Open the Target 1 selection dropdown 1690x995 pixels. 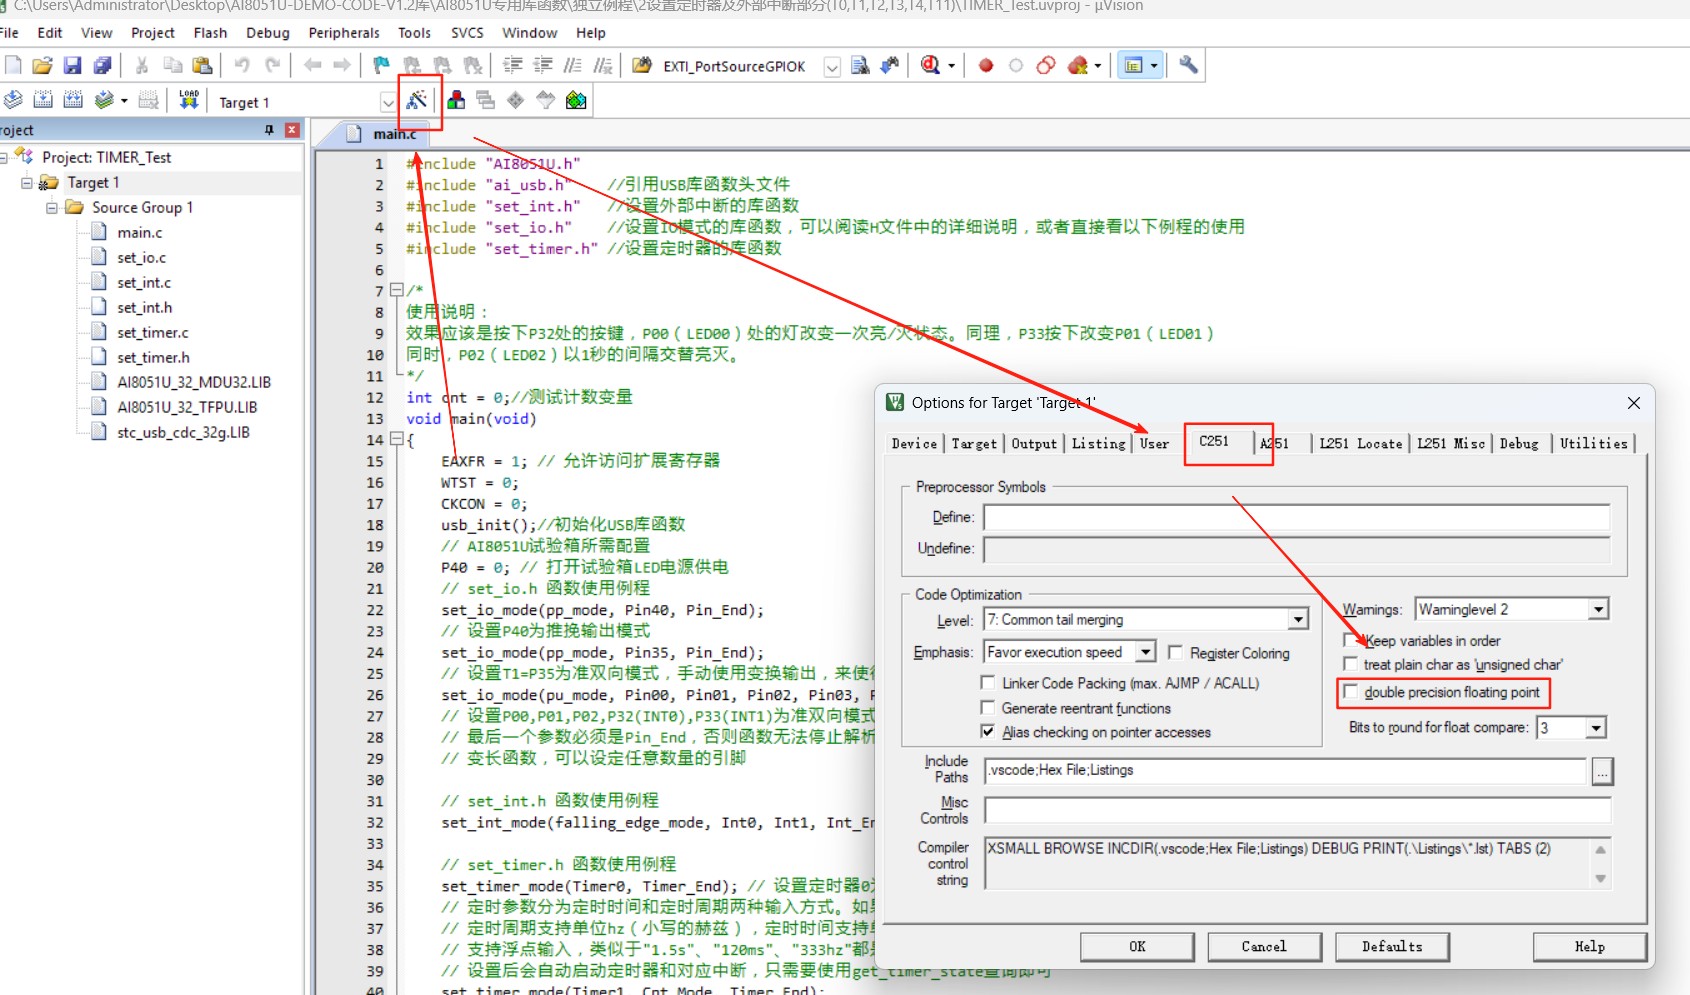(387, 102)
